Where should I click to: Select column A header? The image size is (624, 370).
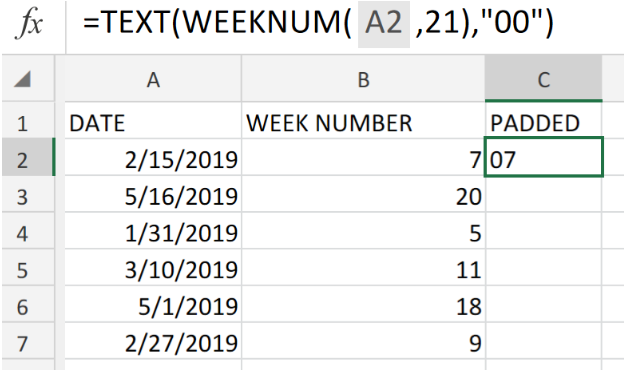pos(153,79)
